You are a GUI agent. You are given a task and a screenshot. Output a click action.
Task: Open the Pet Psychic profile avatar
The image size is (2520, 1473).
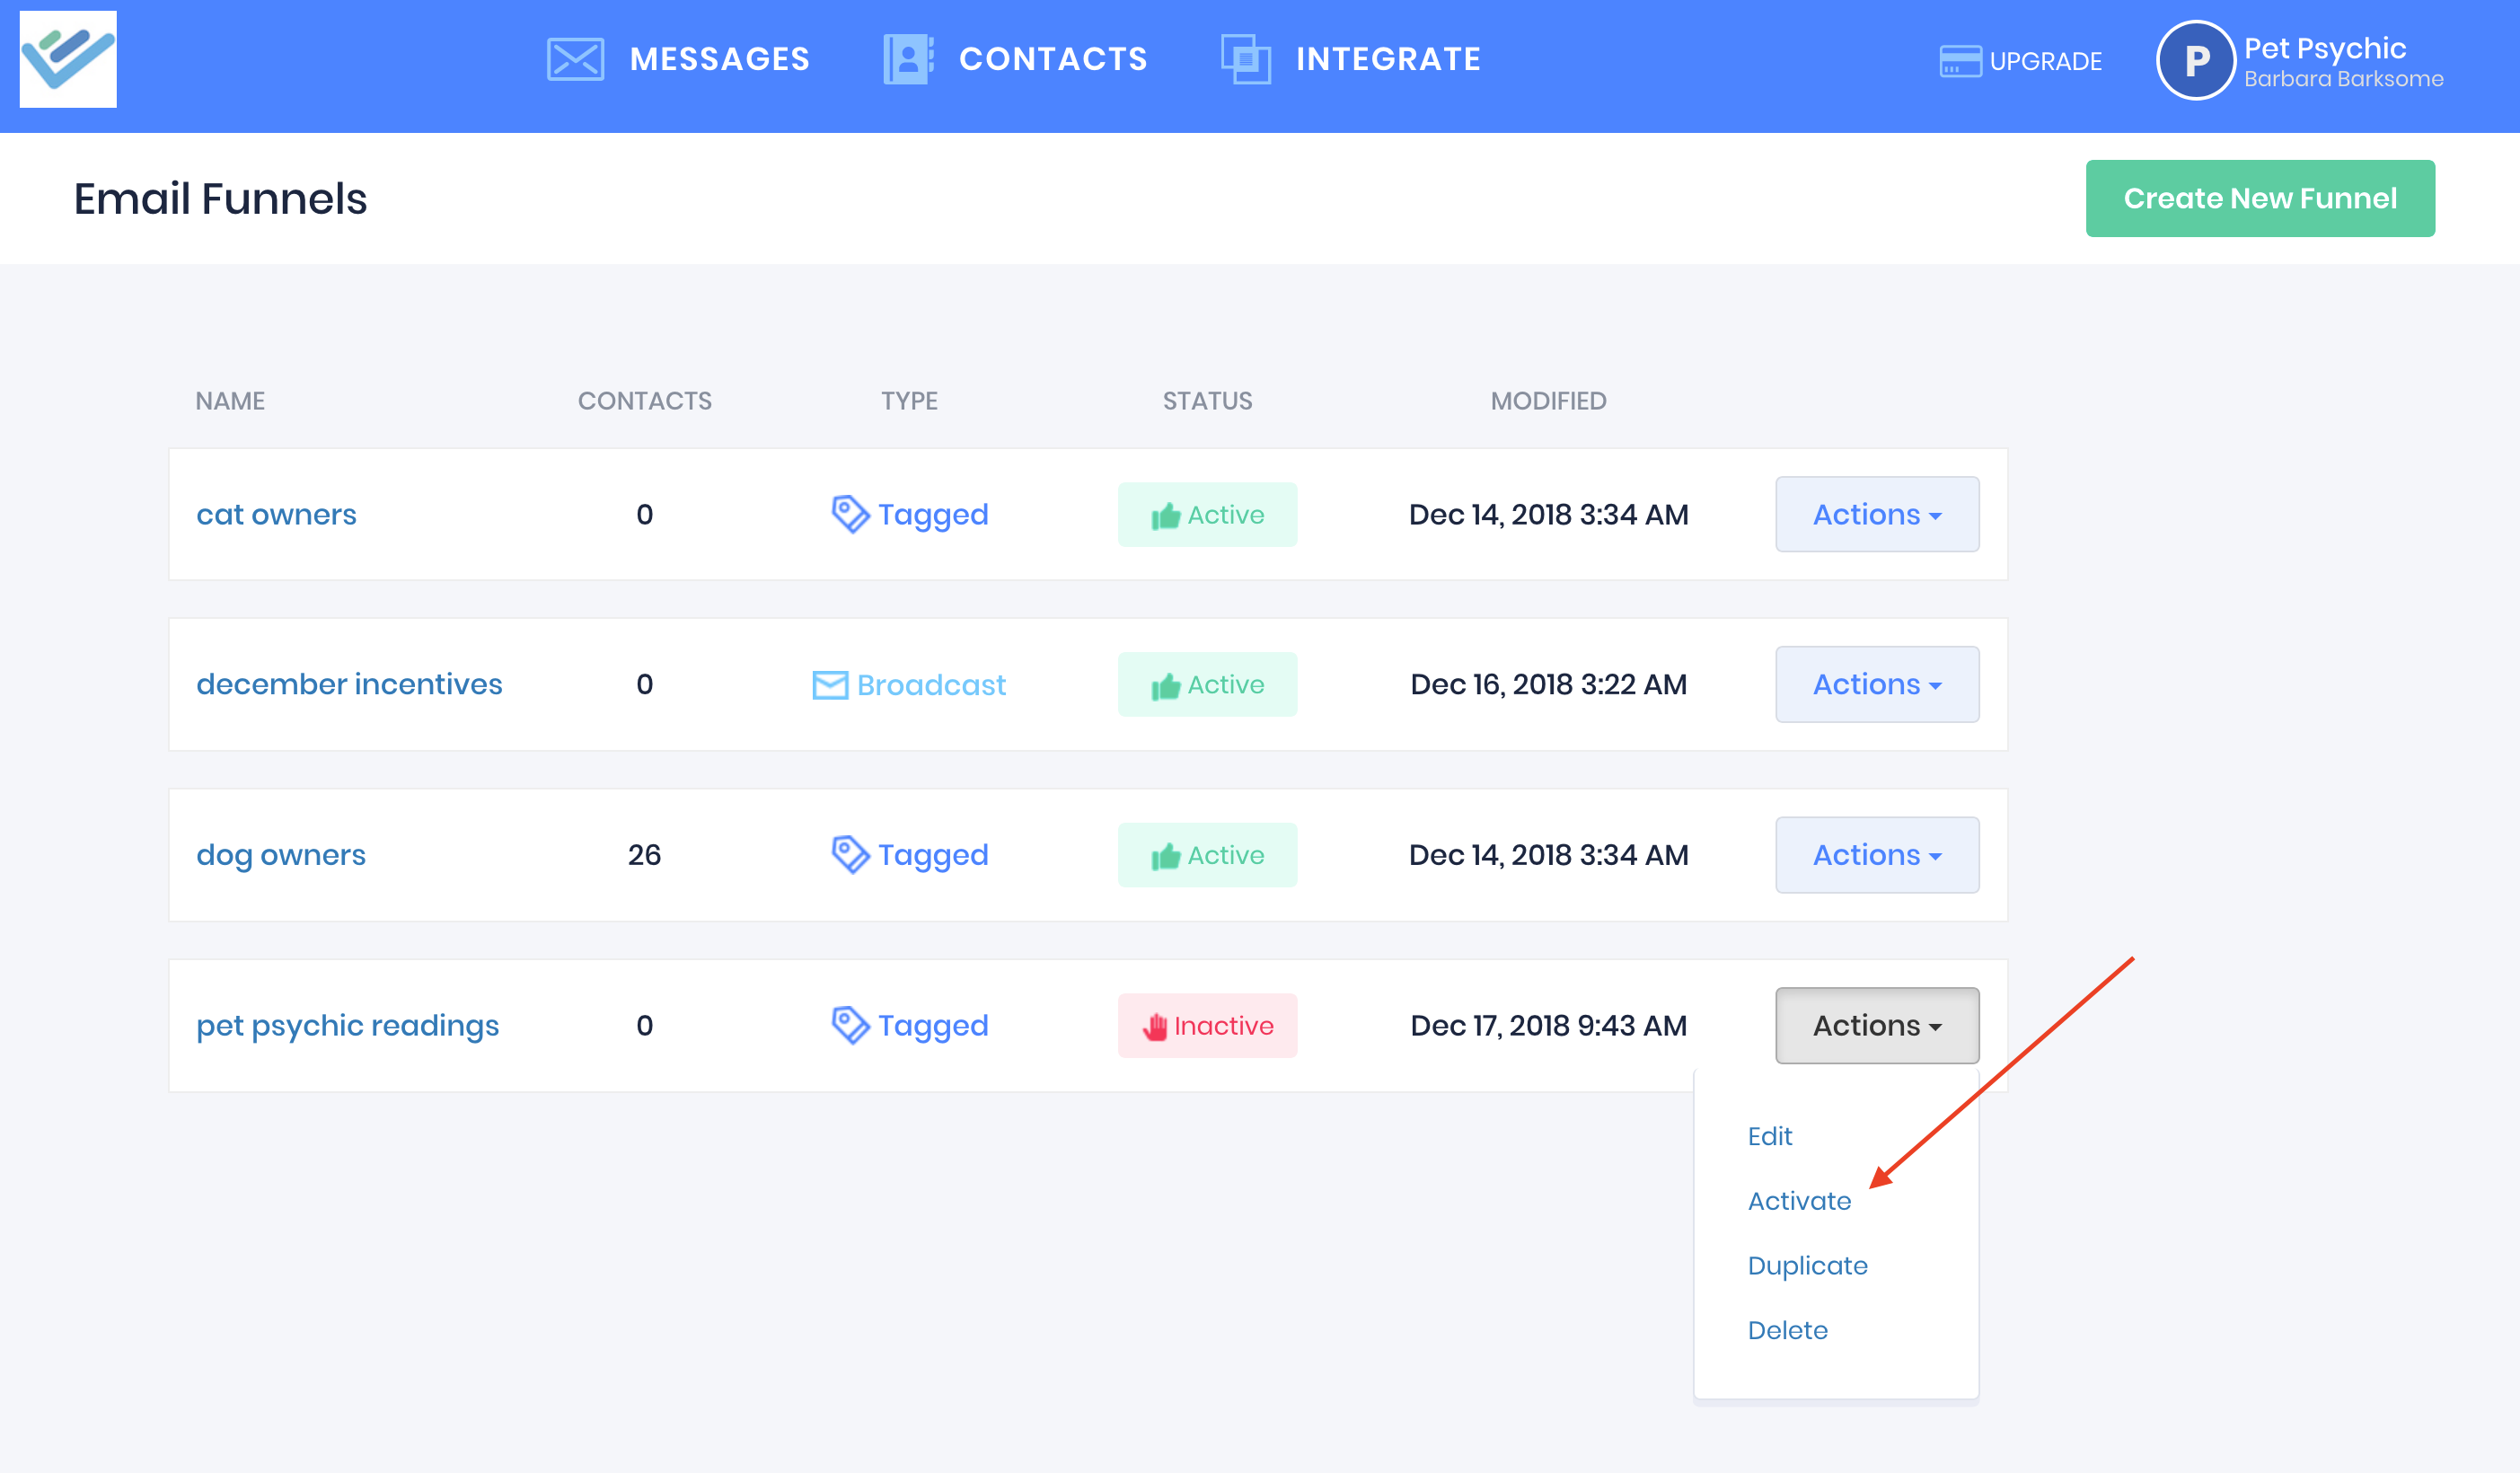point(2195,61)
